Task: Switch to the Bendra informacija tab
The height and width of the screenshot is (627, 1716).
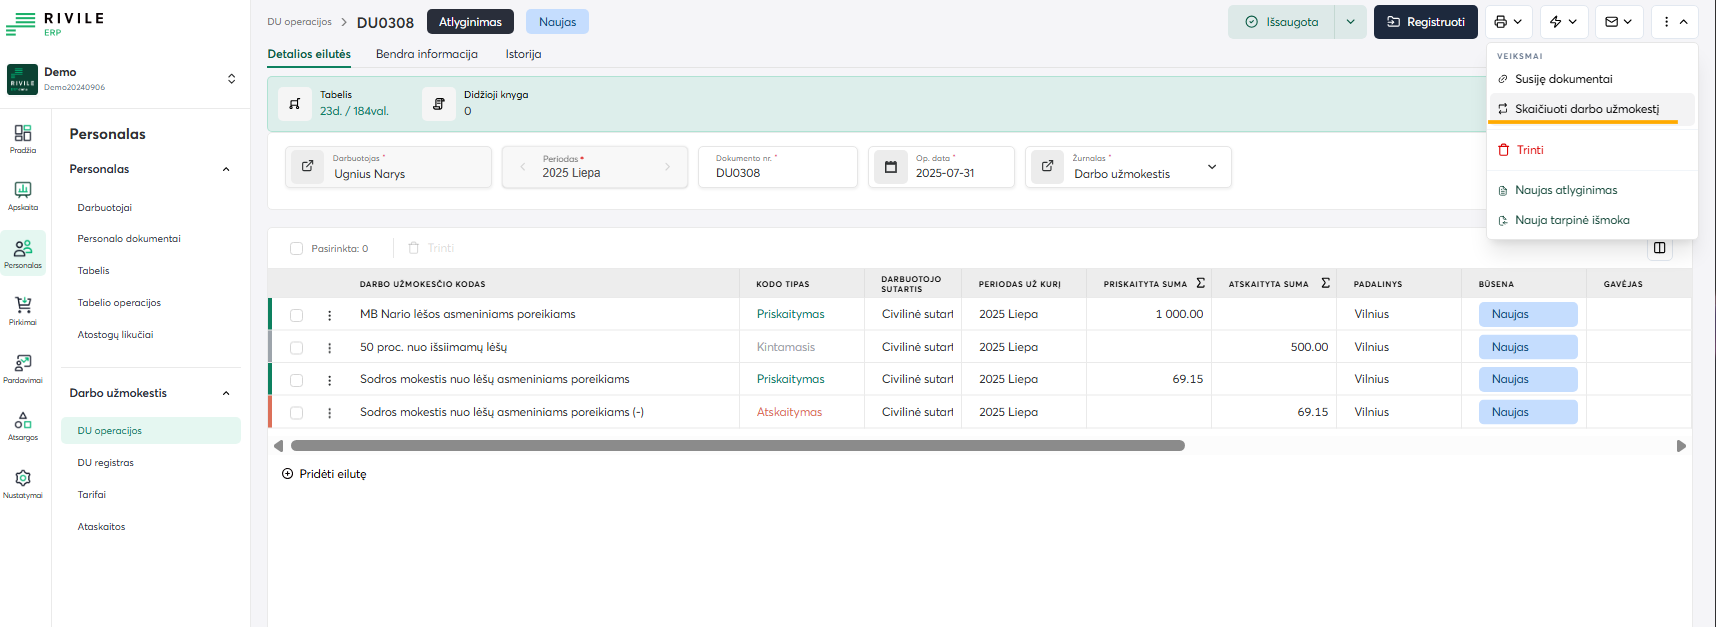Action: tap(426, 54)
